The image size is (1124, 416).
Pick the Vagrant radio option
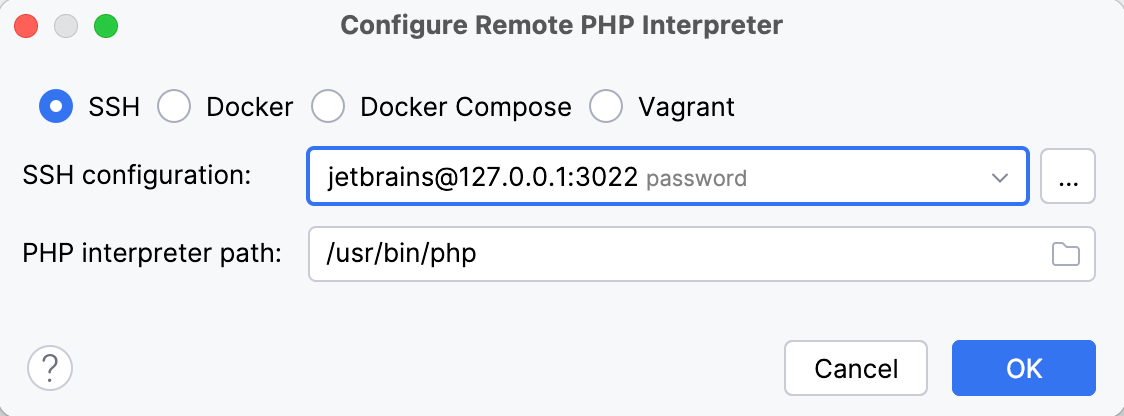(606, 107)
